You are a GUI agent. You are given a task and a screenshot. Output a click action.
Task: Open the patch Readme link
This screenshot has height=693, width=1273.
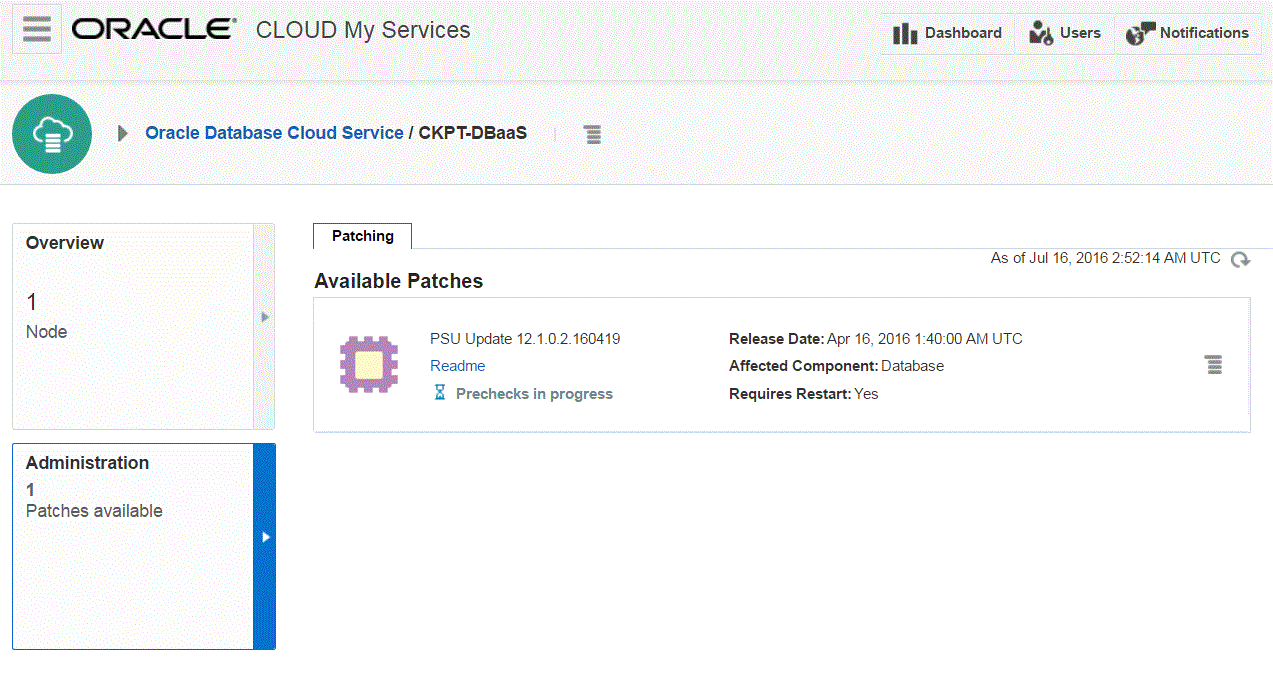point(457,366)
